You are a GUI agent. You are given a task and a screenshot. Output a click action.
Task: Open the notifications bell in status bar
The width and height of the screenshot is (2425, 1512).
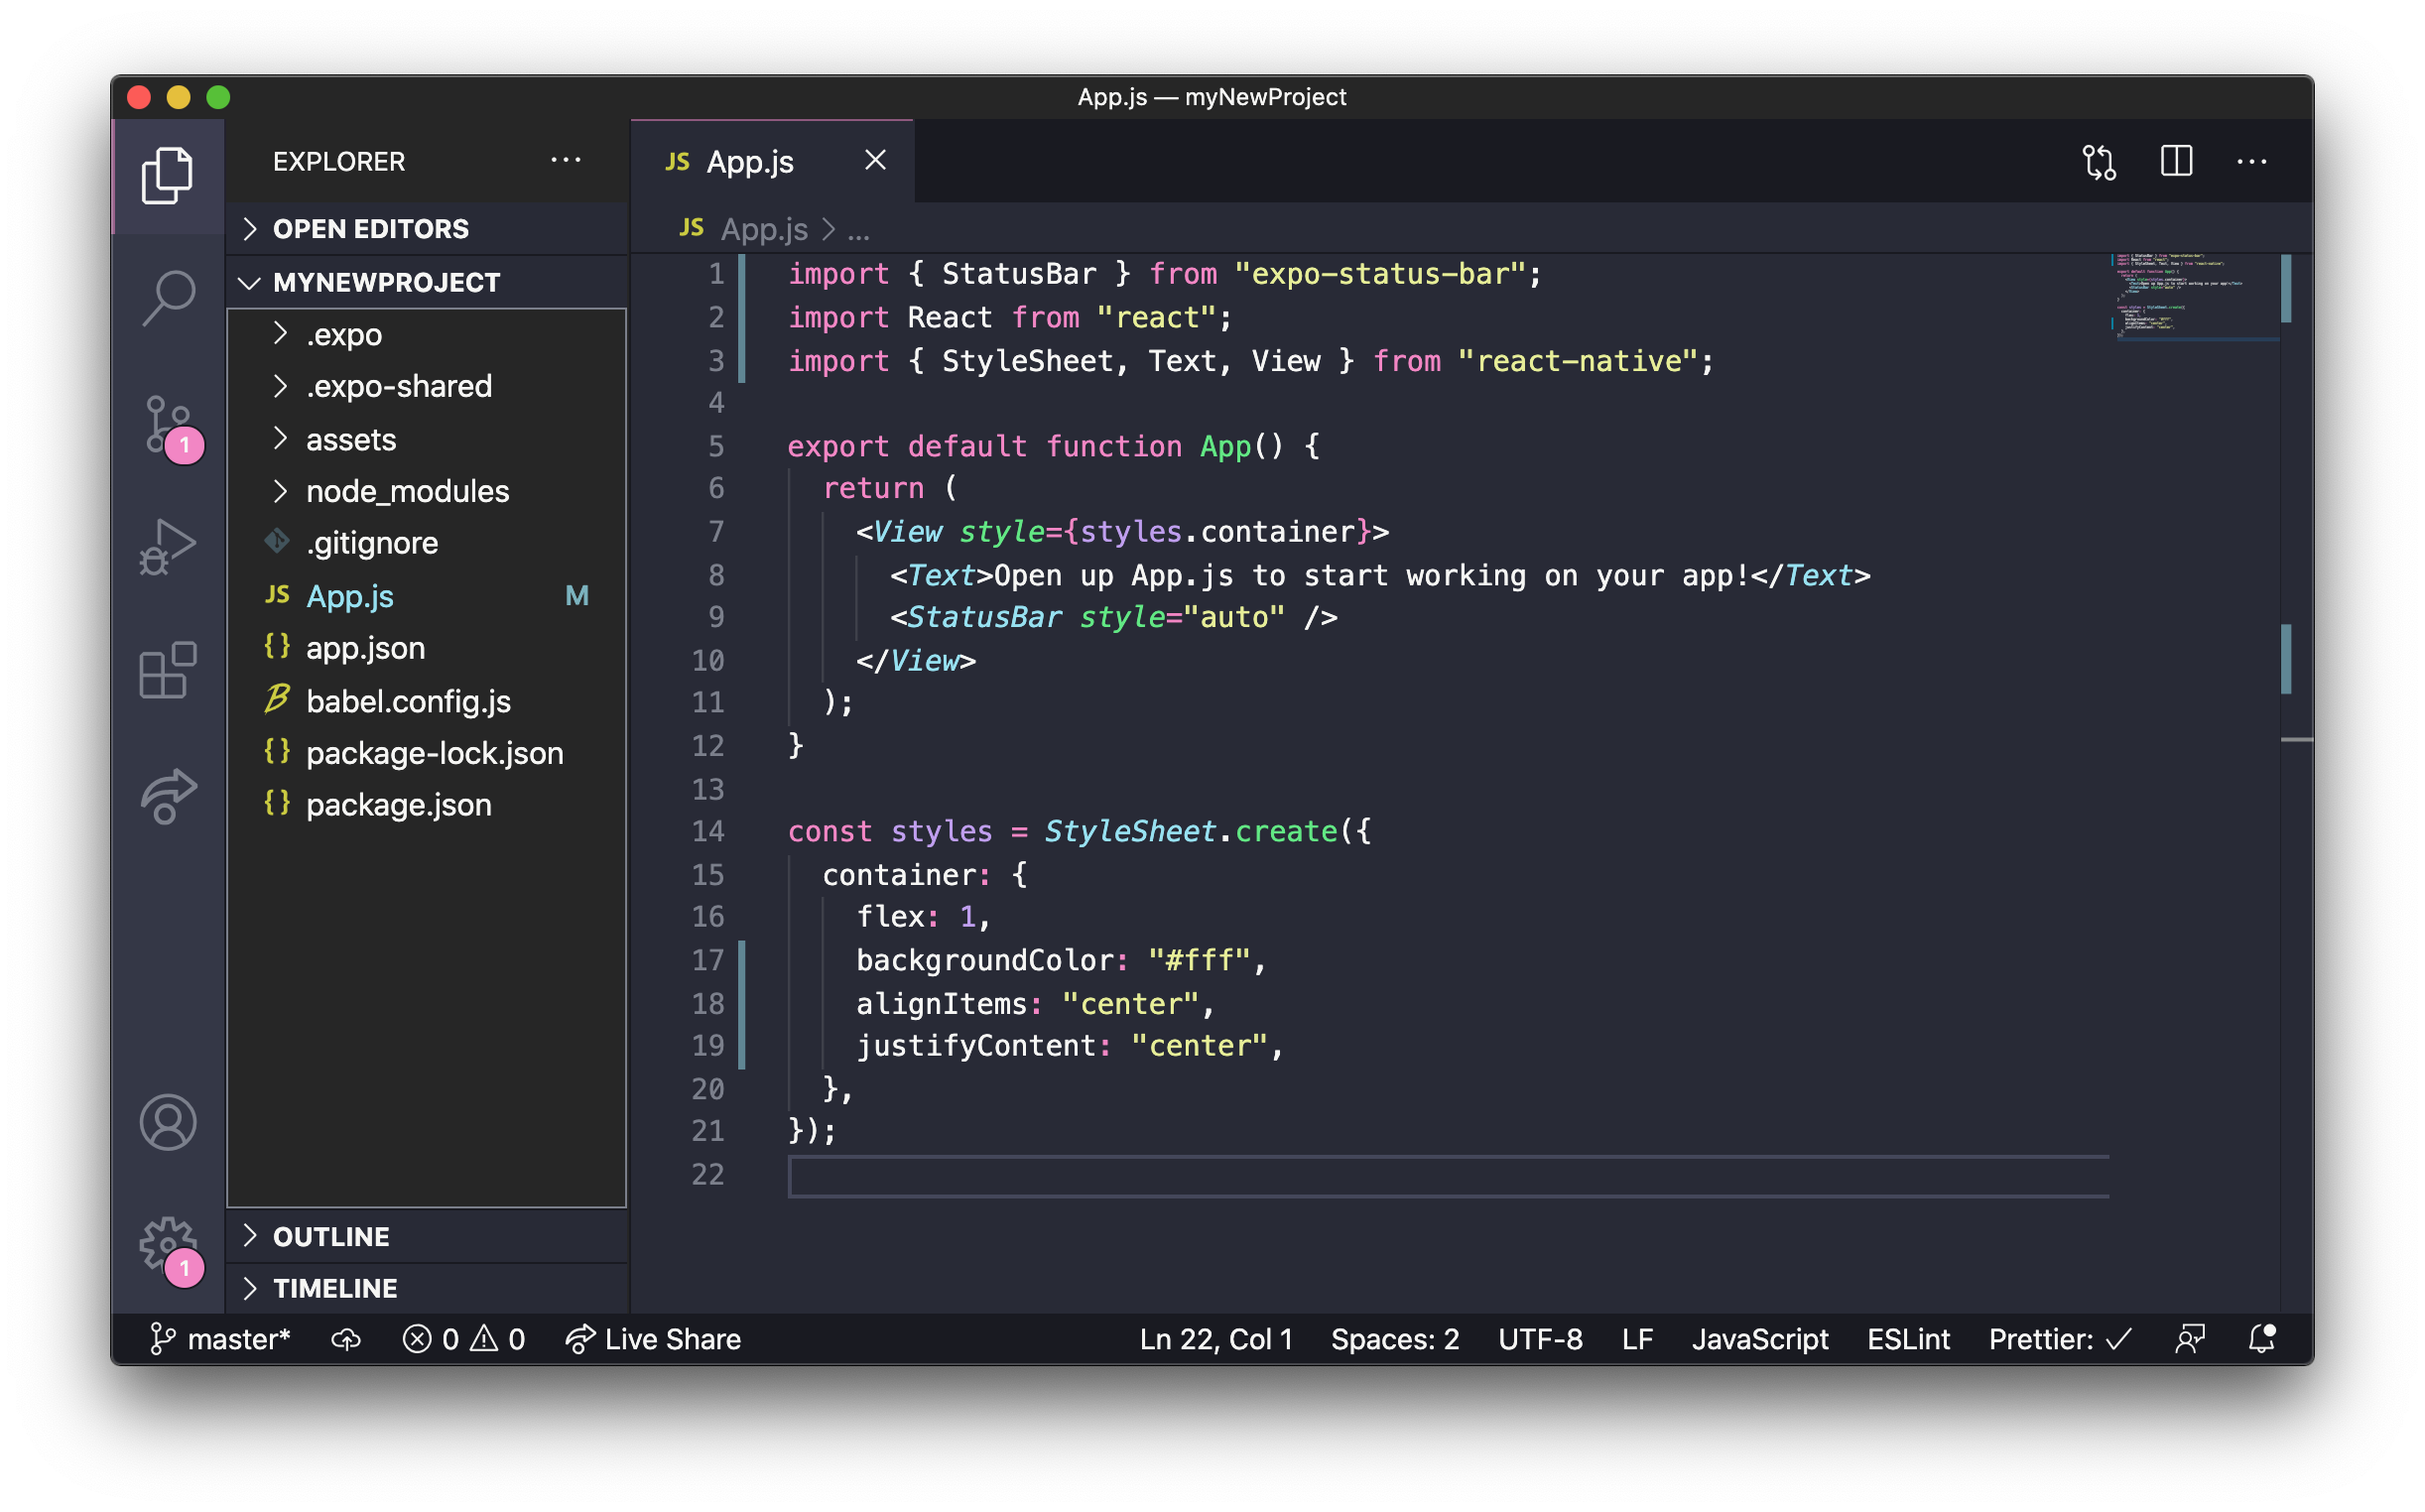click(x=2261, y=1339)
